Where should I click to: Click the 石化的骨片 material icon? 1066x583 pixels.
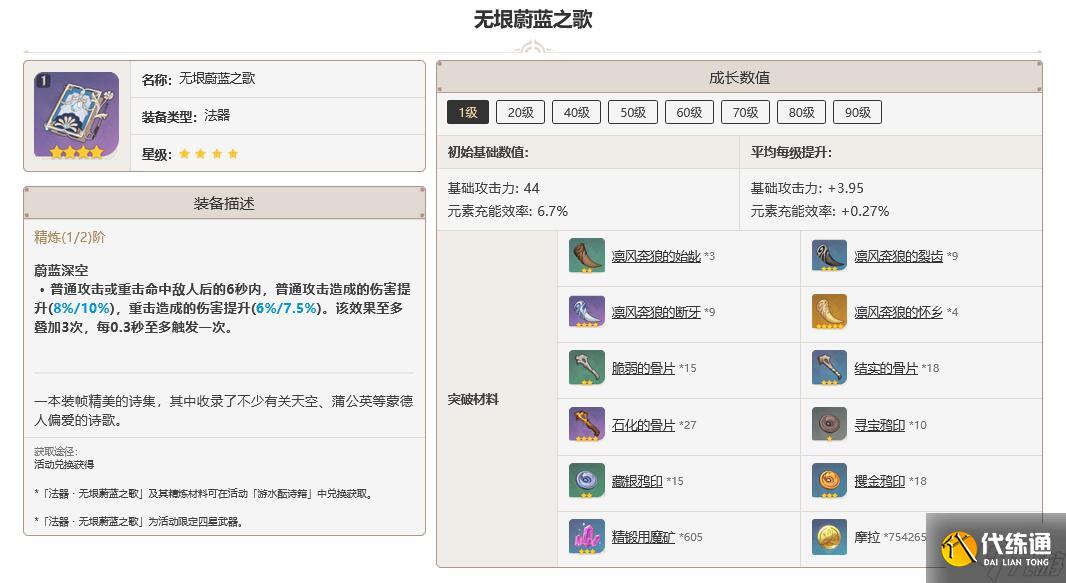(x=587, y=425)
